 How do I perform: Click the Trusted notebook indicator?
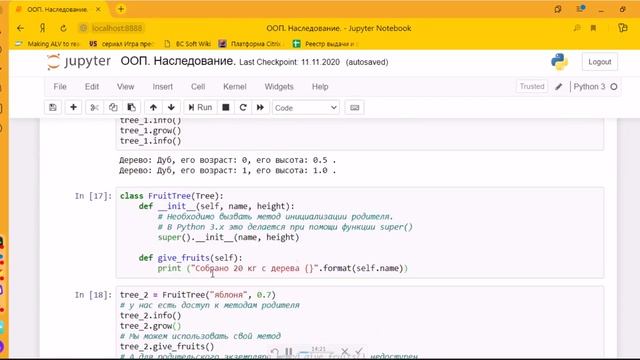click(532, 87)
